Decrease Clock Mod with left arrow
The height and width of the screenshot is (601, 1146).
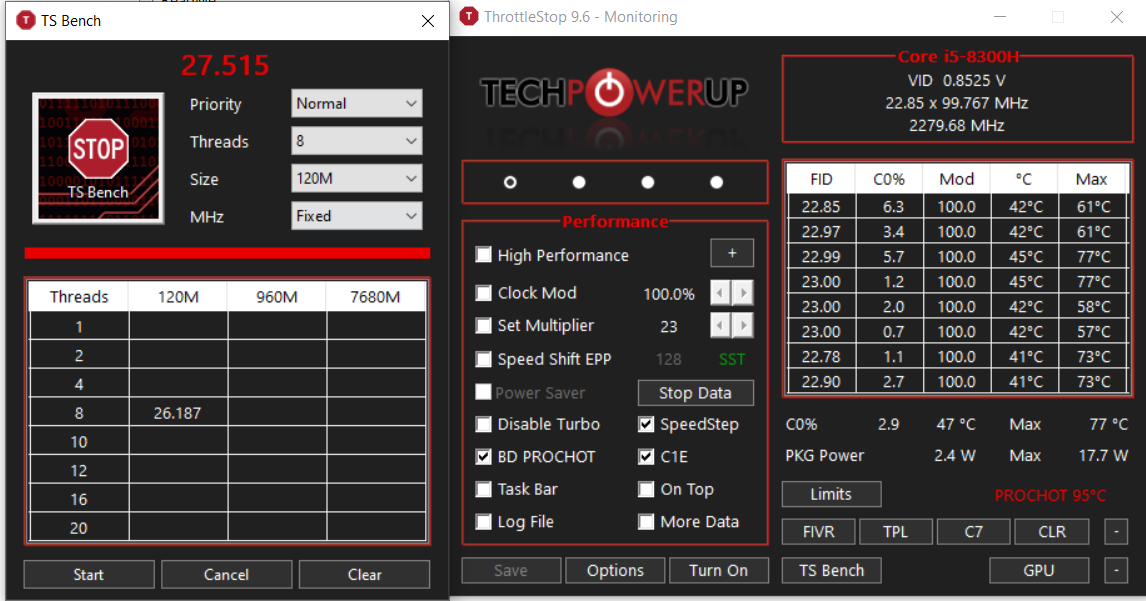[721, 293]
